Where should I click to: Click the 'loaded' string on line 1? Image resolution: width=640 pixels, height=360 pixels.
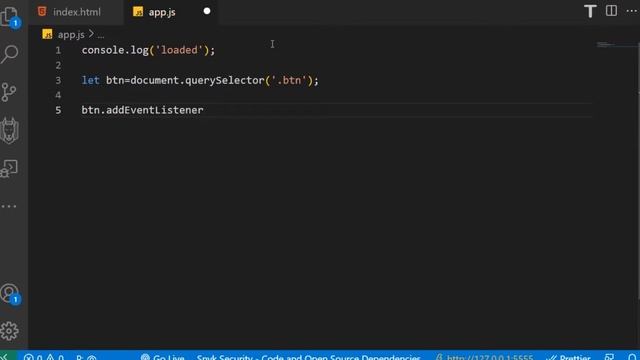(x=179, y=50)
